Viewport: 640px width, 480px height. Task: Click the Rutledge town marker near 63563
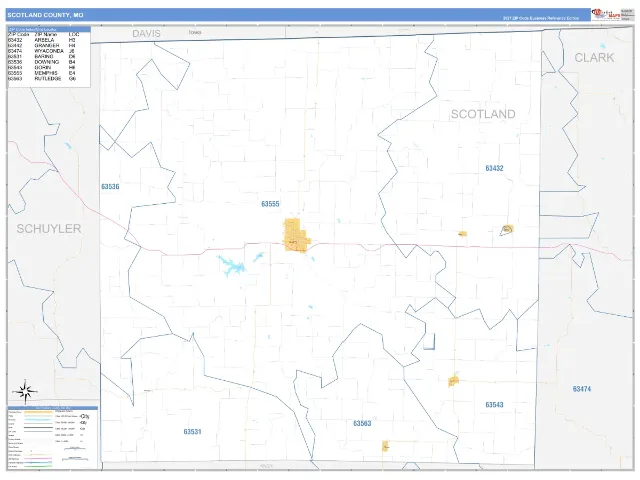point(385,446)
